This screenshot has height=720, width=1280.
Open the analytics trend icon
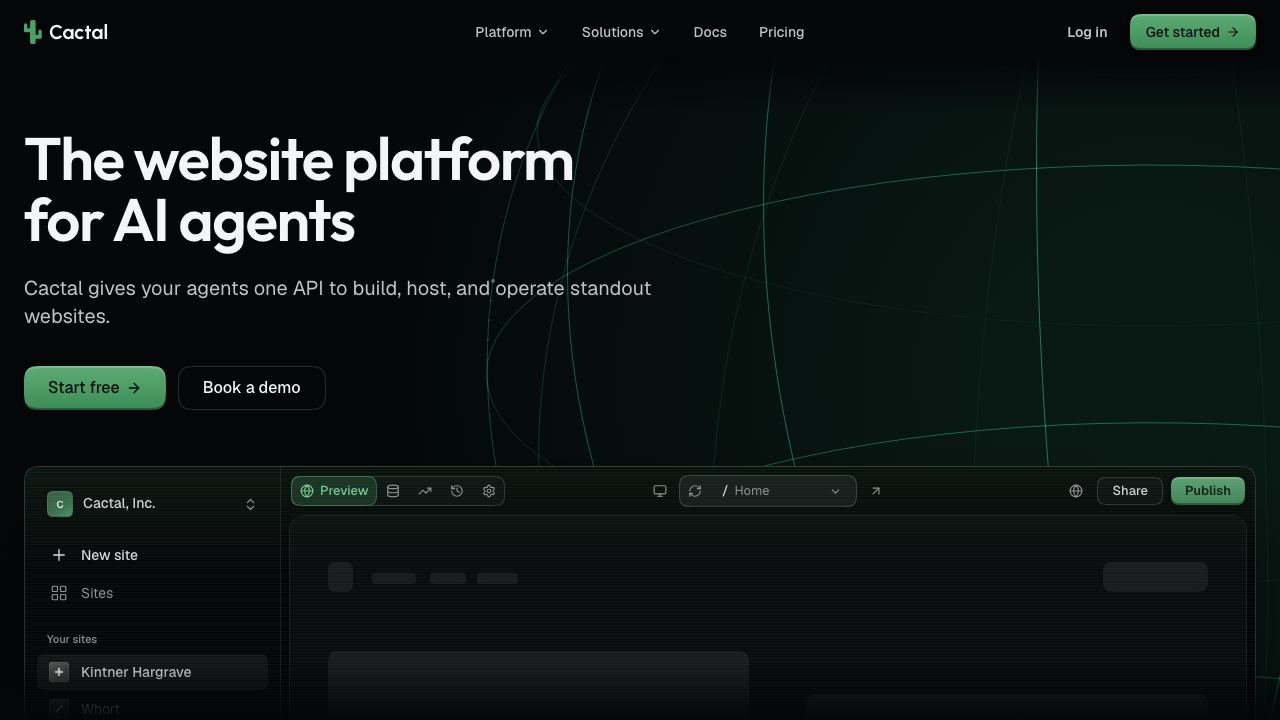pos(425,491)
